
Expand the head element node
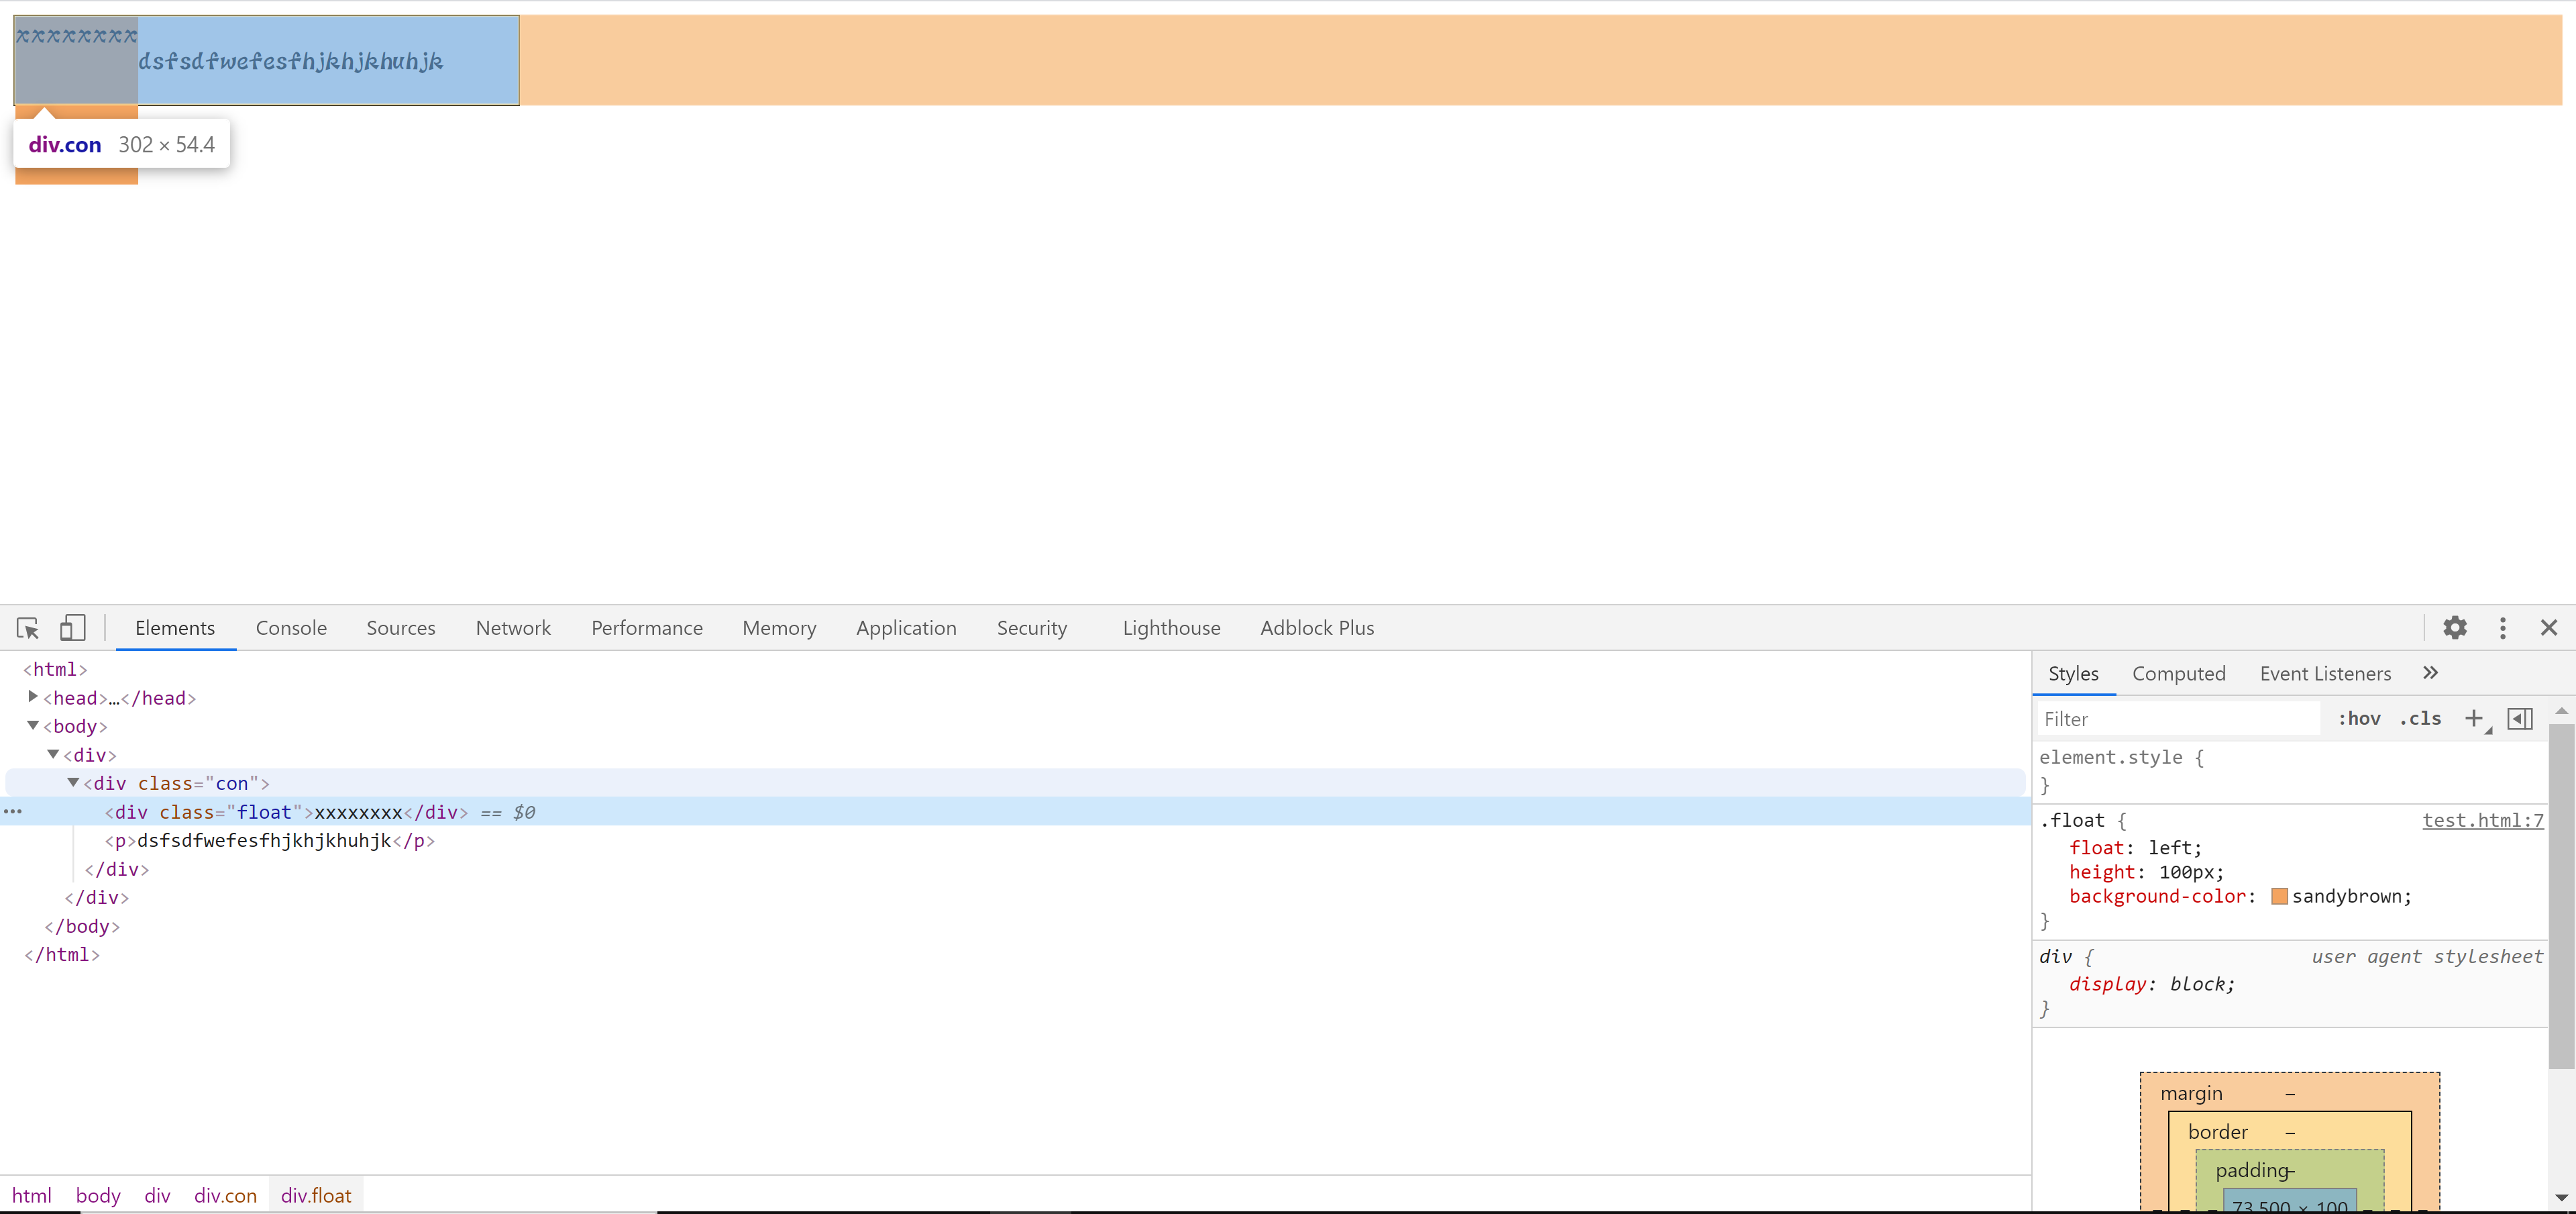click(x=33, y=697)
